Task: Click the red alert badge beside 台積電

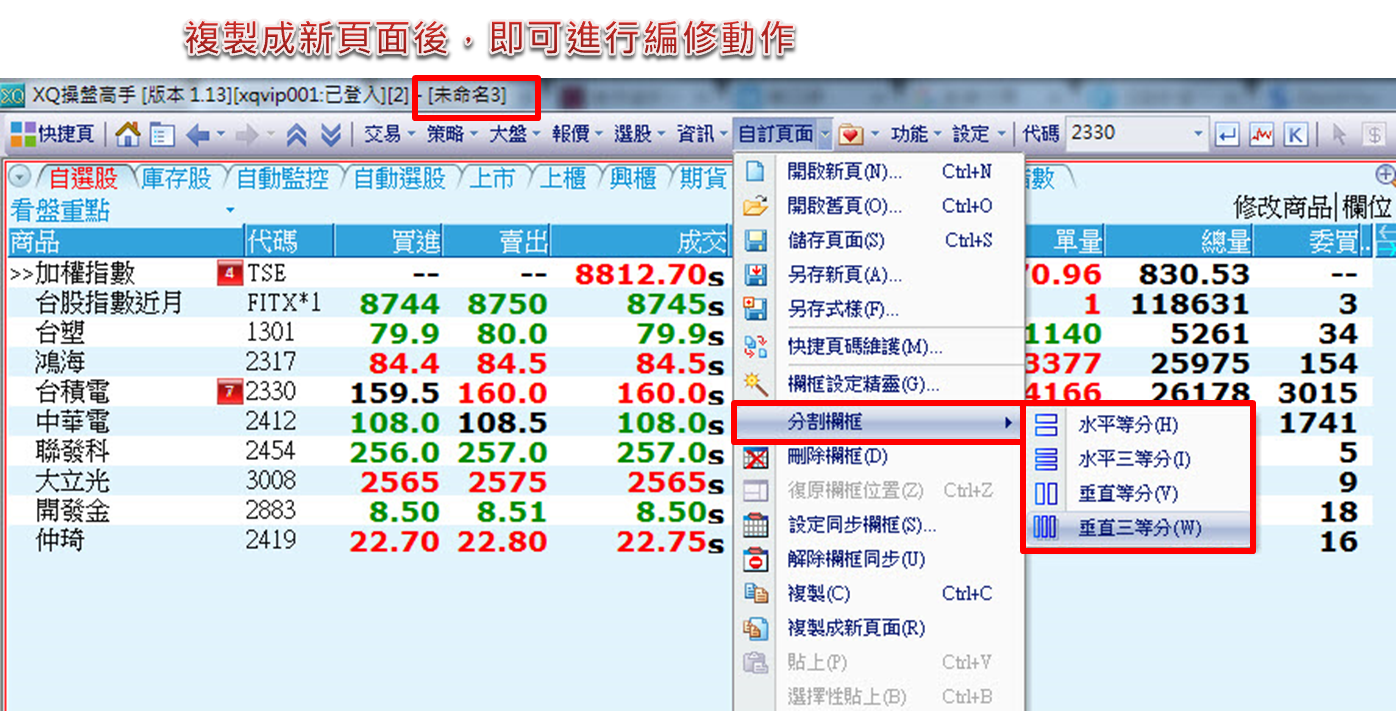Action: point(230,393)
